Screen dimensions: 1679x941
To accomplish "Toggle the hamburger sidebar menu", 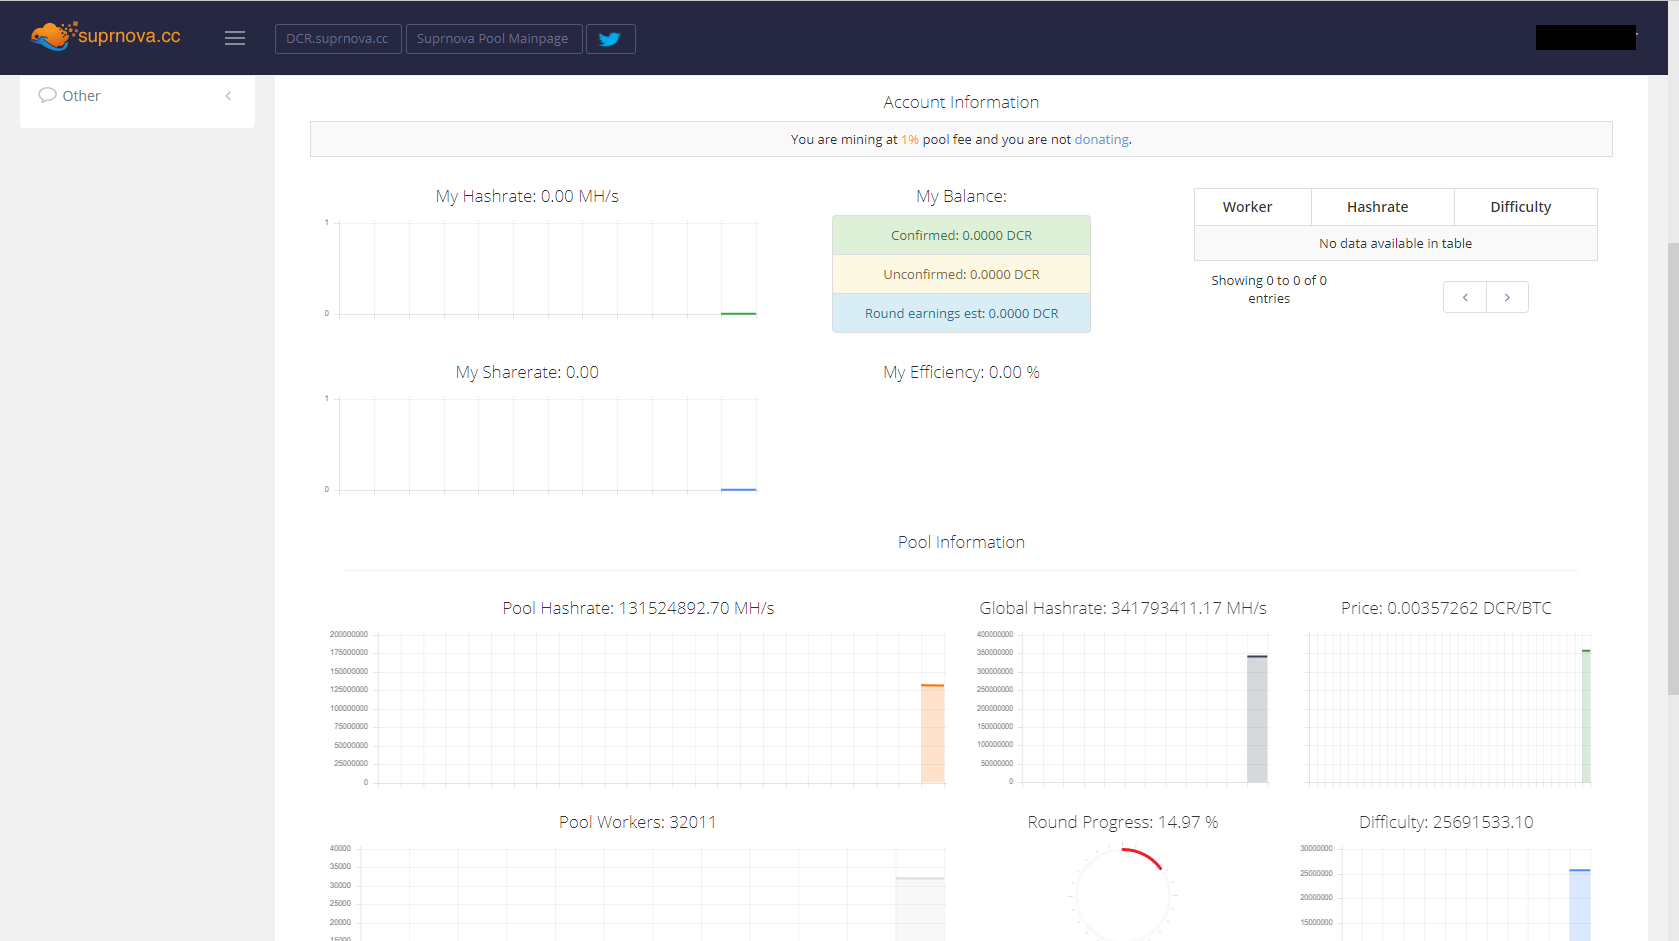I will 235,38.
